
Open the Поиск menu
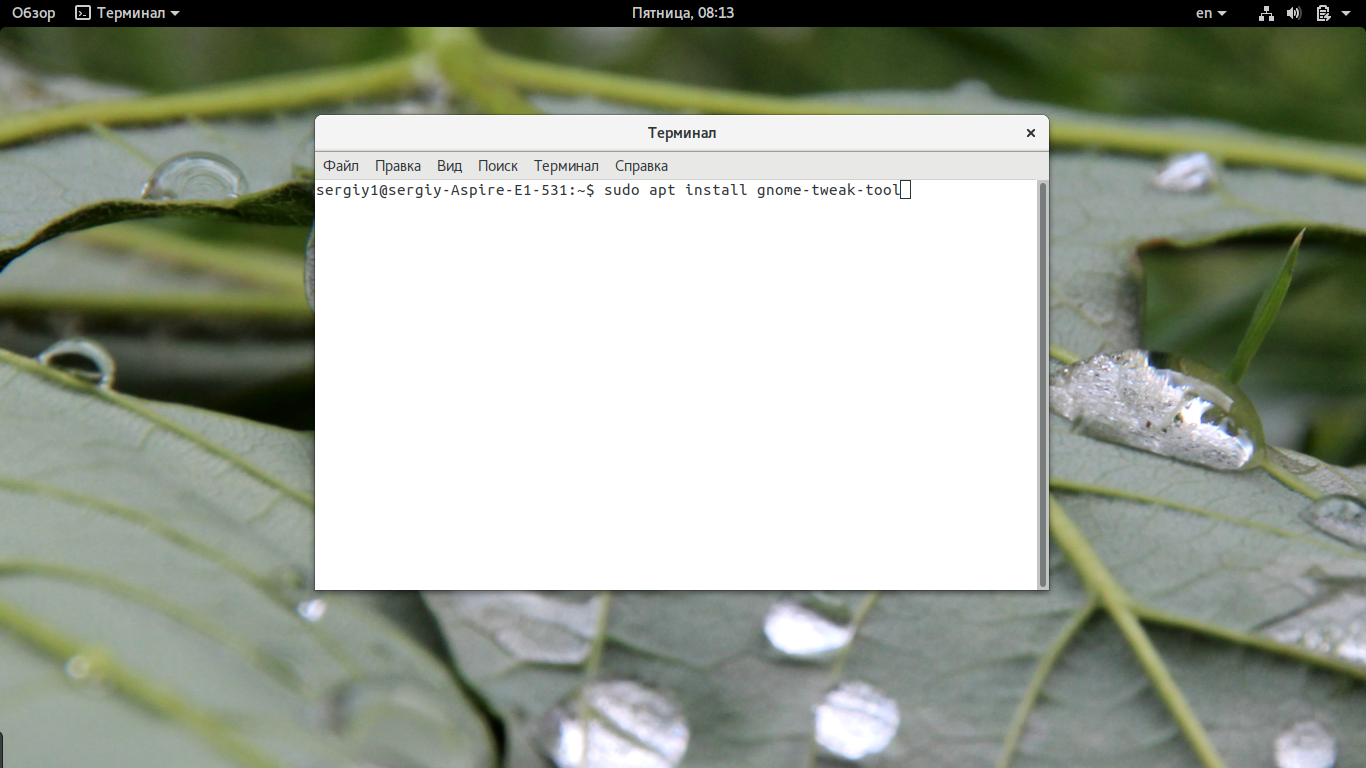coord(498,166)
